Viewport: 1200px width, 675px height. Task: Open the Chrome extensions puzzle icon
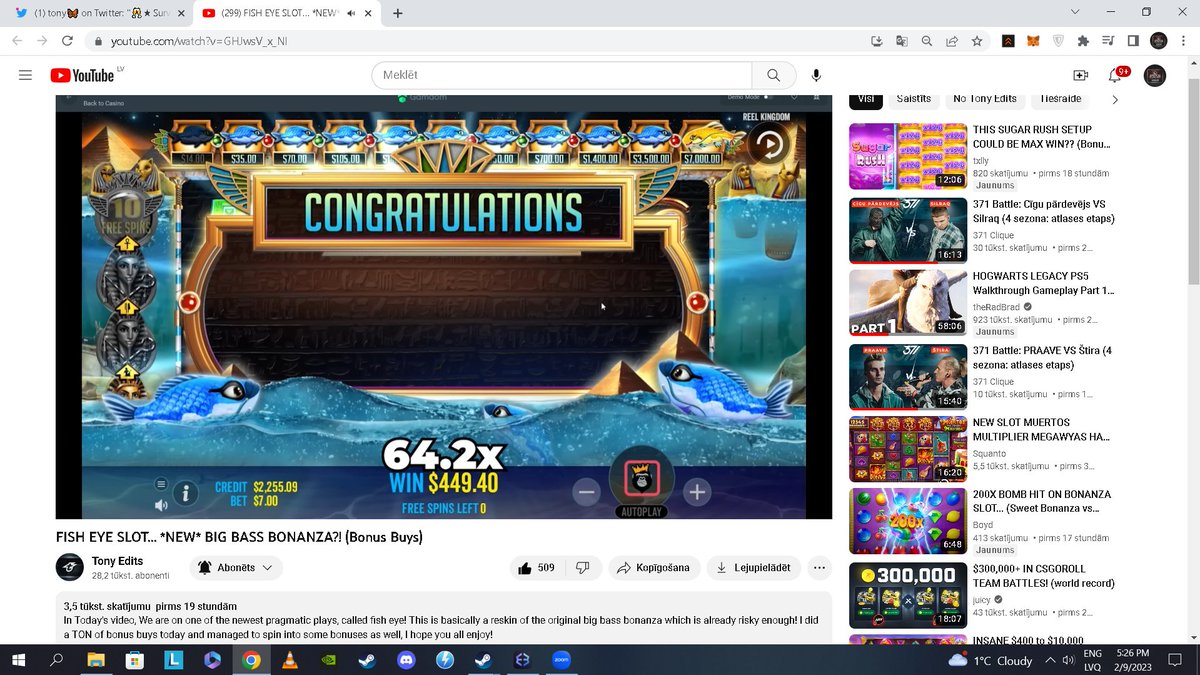1083,41
